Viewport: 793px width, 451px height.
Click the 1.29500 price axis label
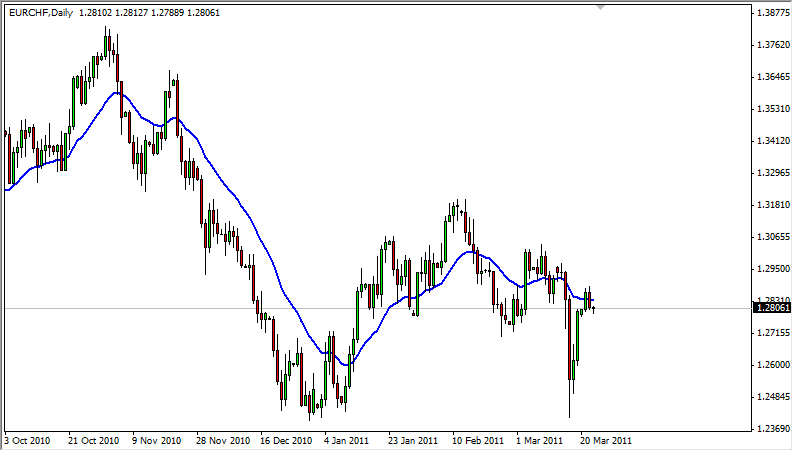[773, 268]
